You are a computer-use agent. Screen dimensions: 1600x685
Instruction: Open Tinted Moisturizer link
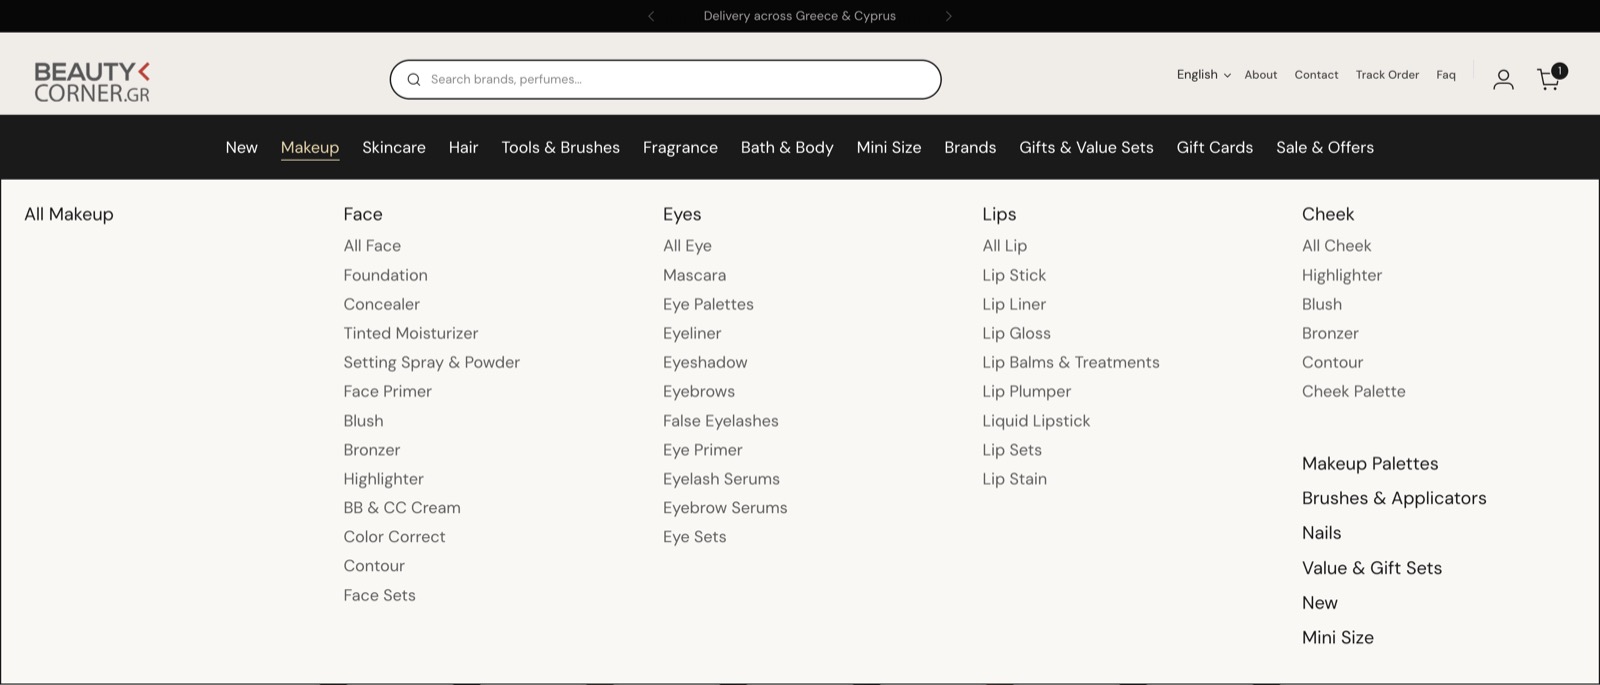(x=411, y=333)
